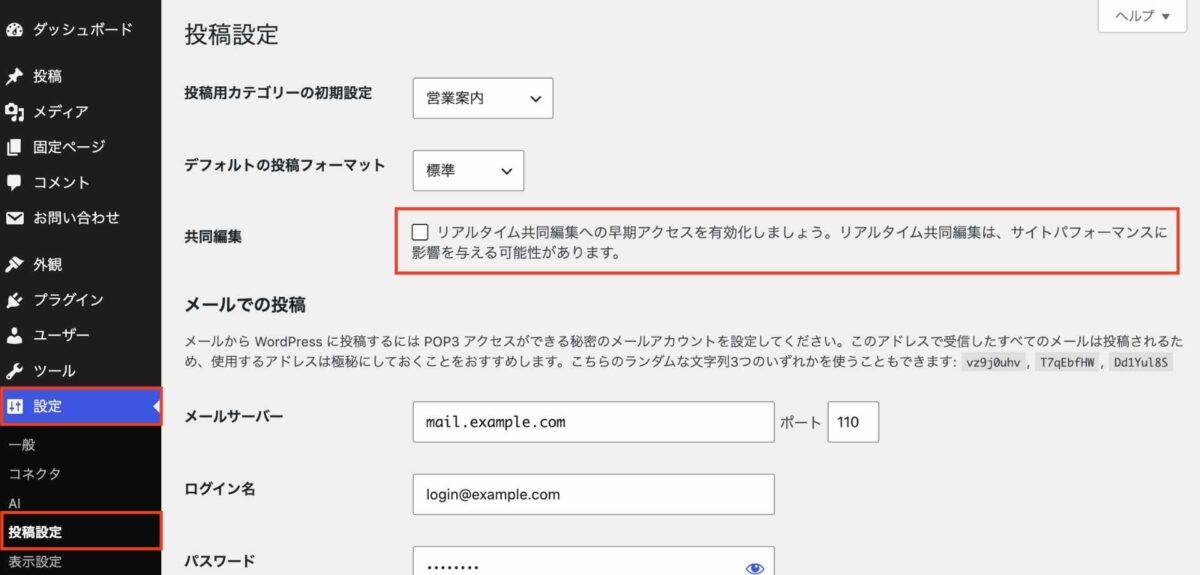Select the コネクタ submenu item
Screen dimensions: 1200x575
35,474
